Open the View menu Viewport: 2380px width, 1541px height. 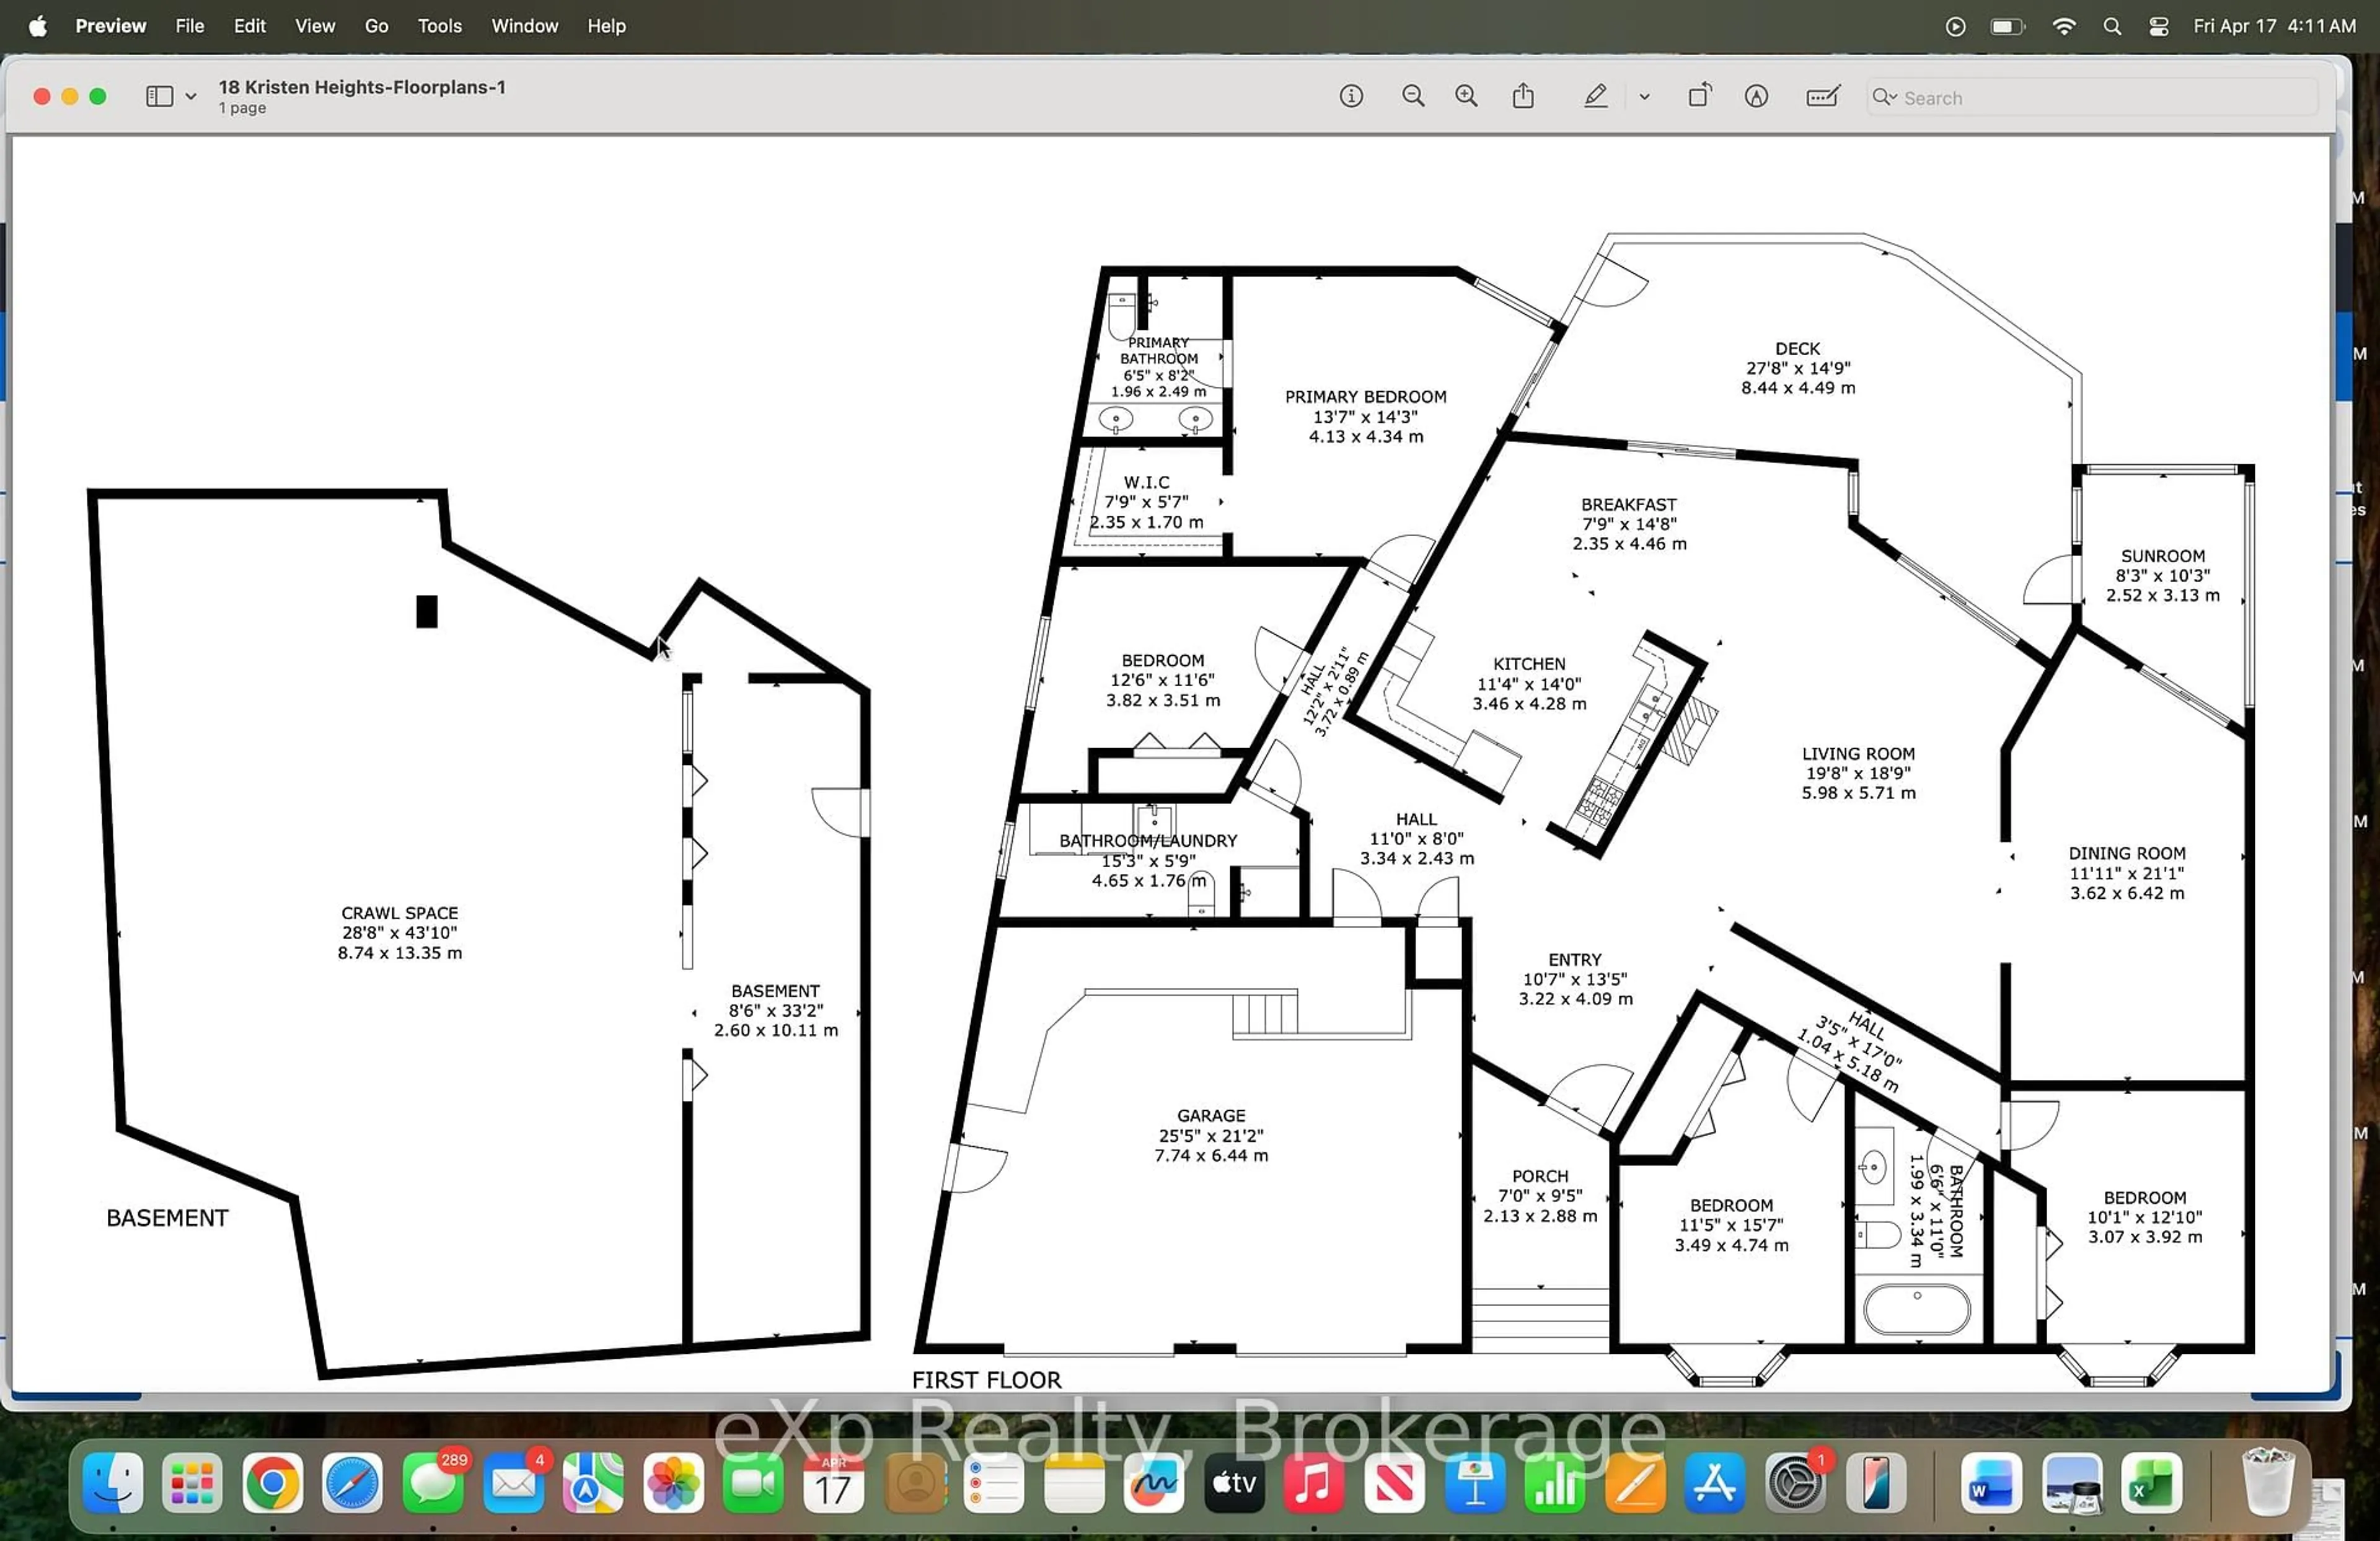[x=314, y=26]
